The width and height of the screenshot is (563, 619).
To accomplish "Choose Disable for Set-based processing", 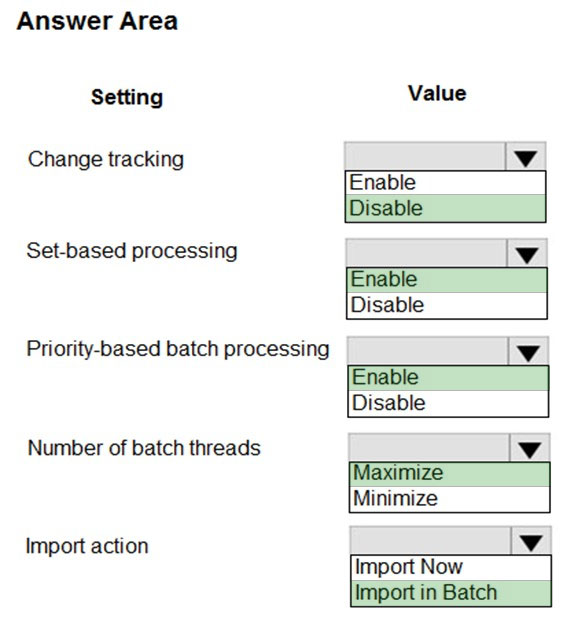I will click(x=447, y=305).
